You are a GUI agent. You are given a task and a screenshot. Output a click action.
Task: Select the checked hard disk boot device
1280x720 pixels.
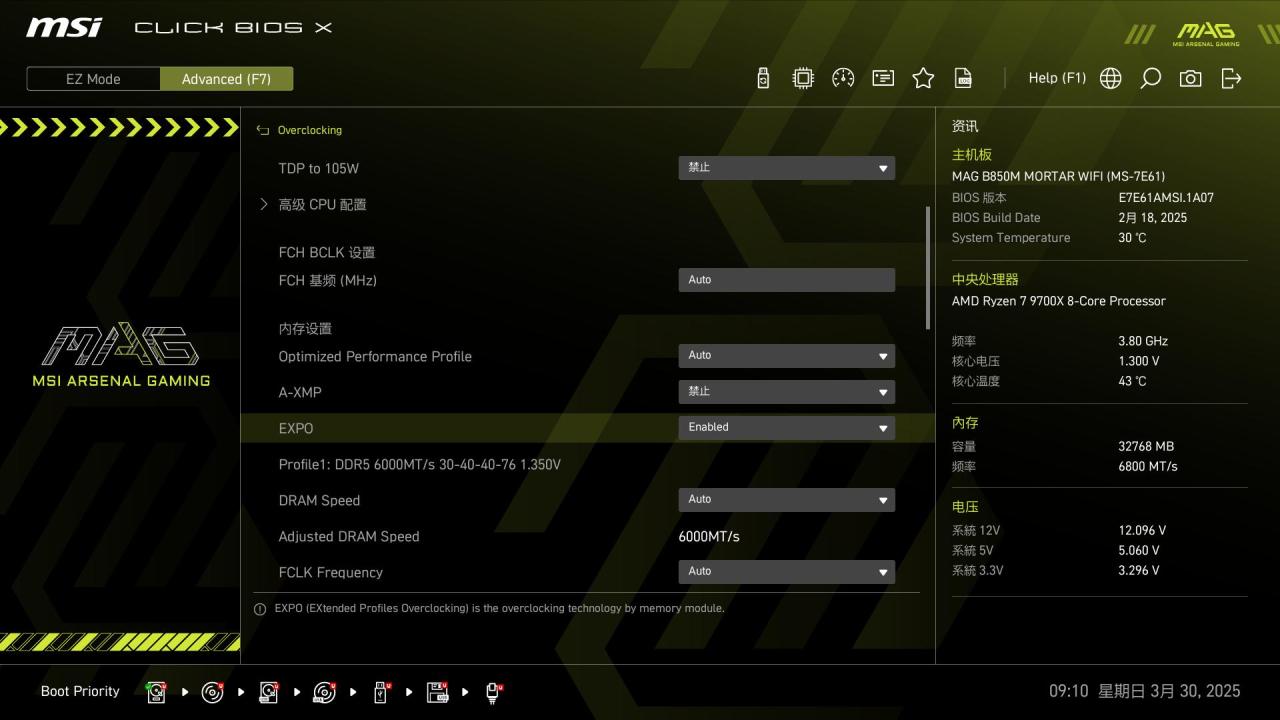157,692
